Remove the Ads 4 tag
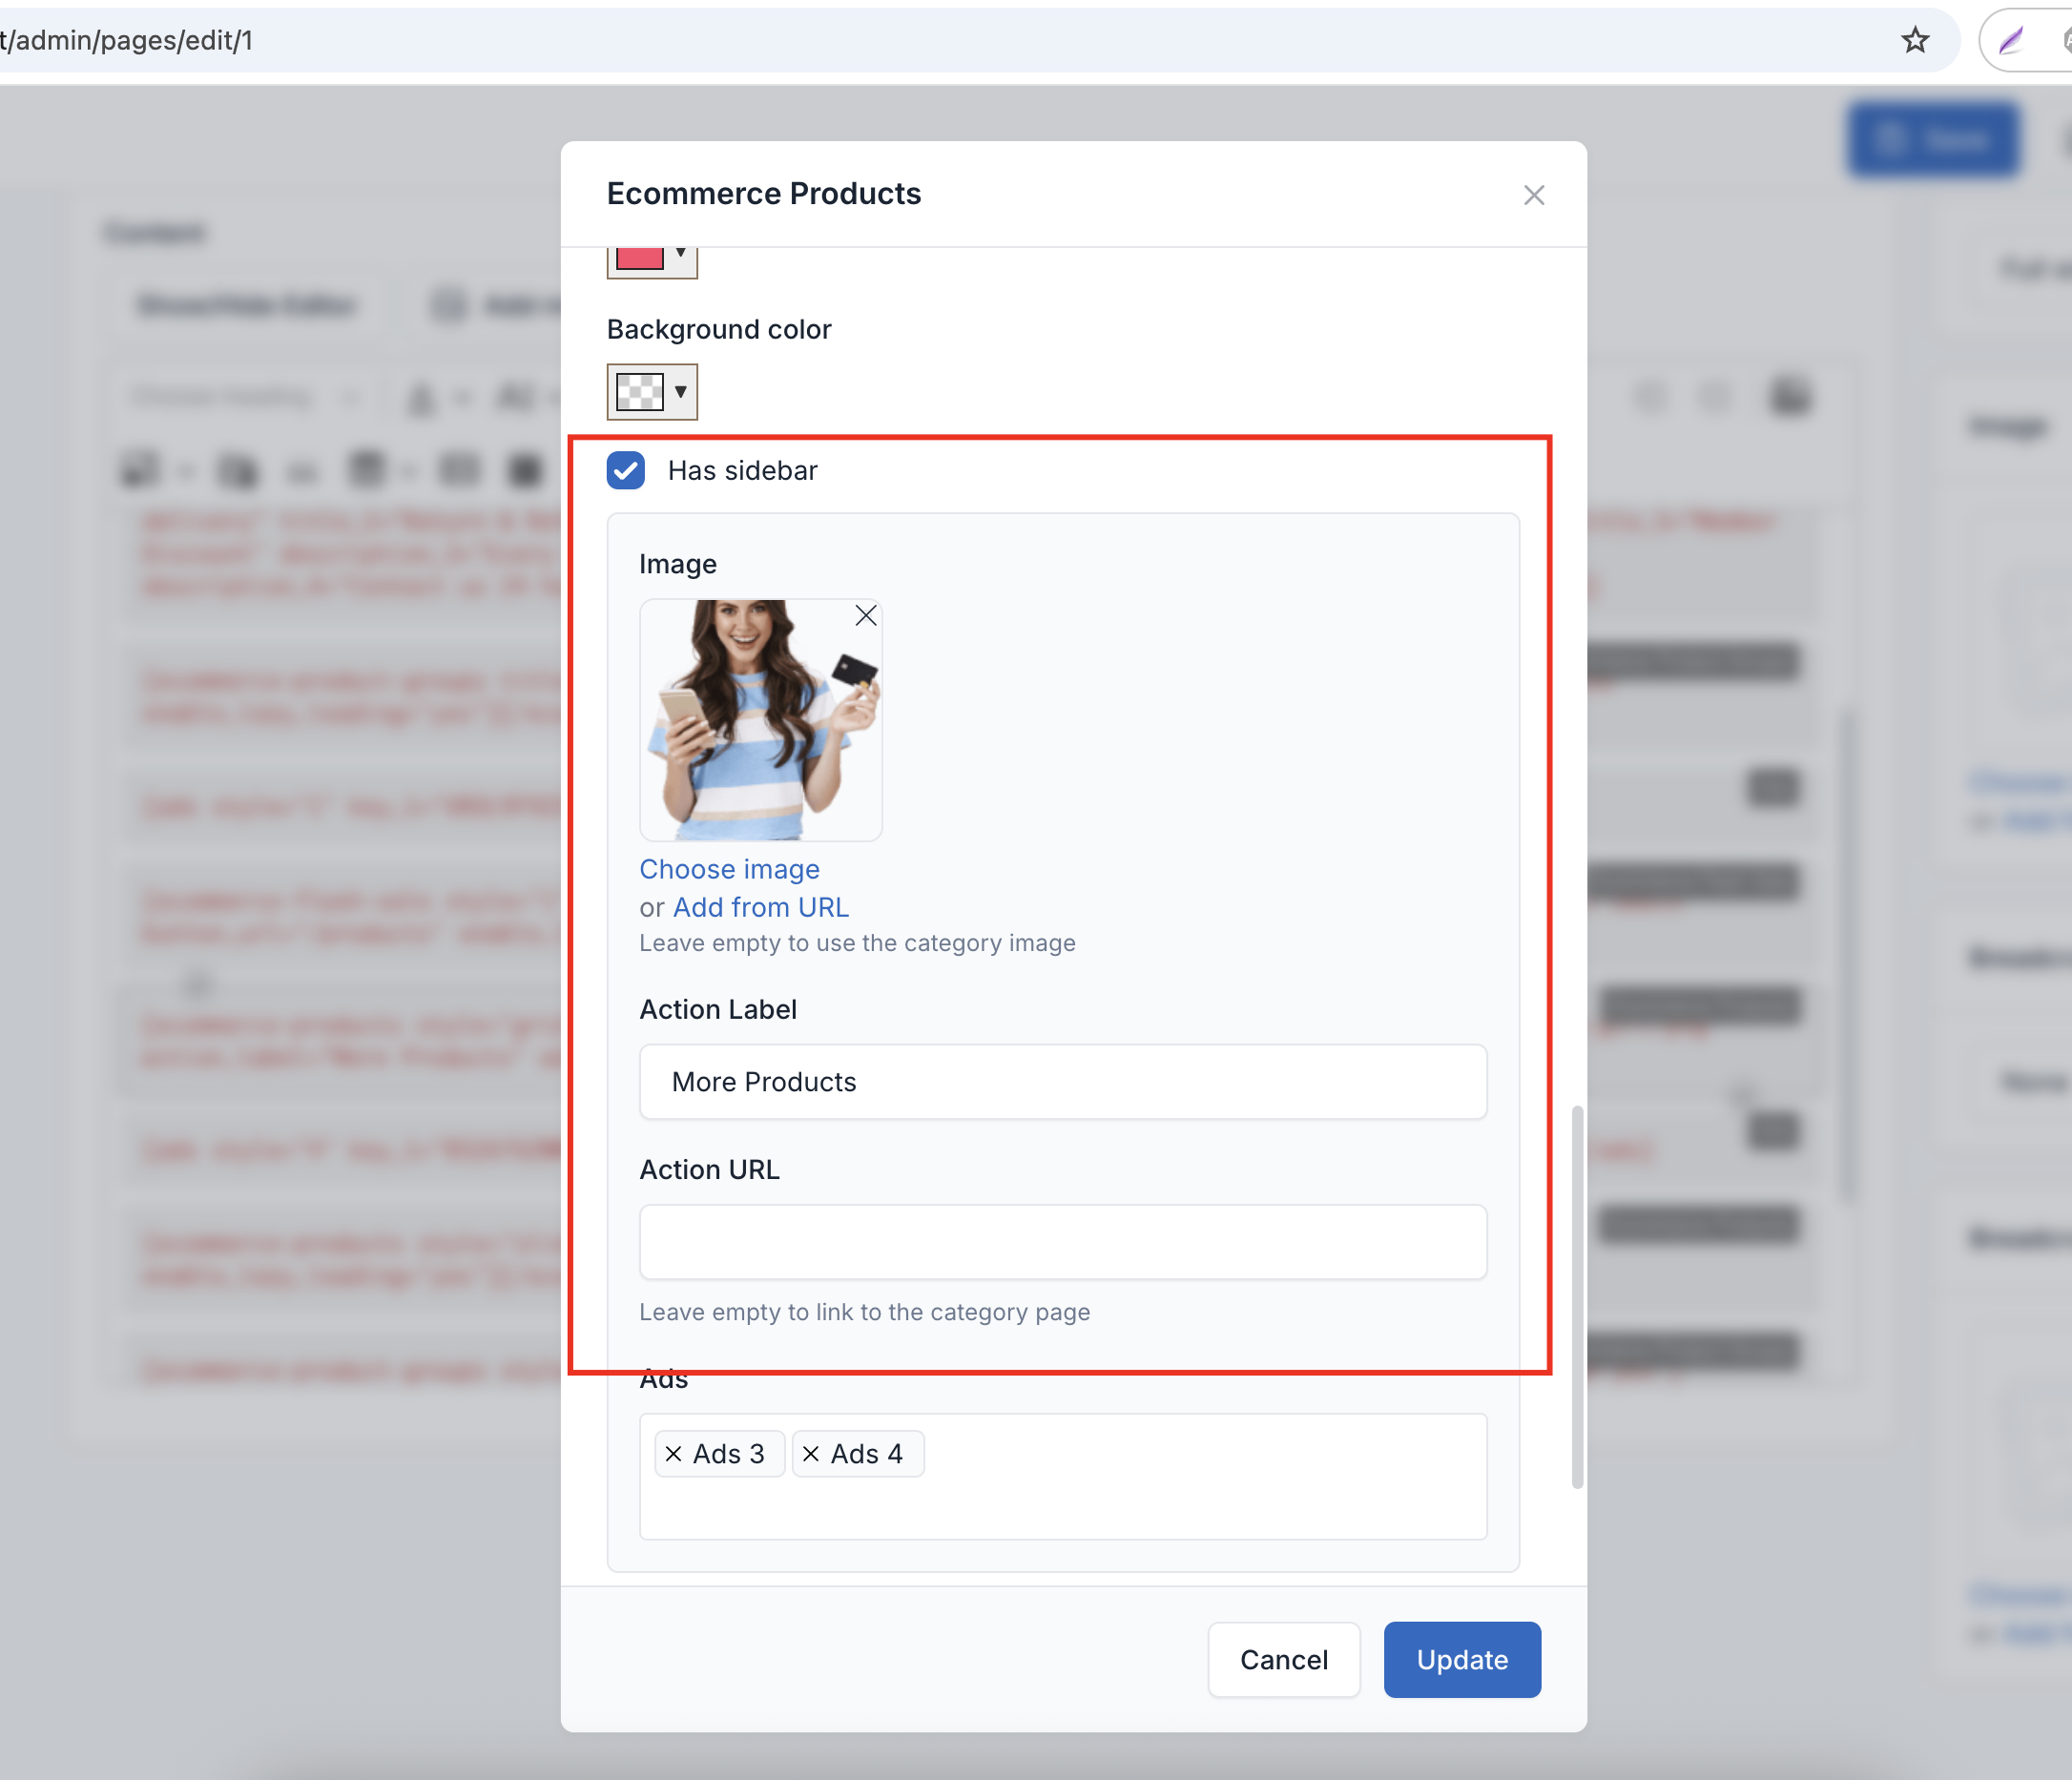 click(811, 1453)
